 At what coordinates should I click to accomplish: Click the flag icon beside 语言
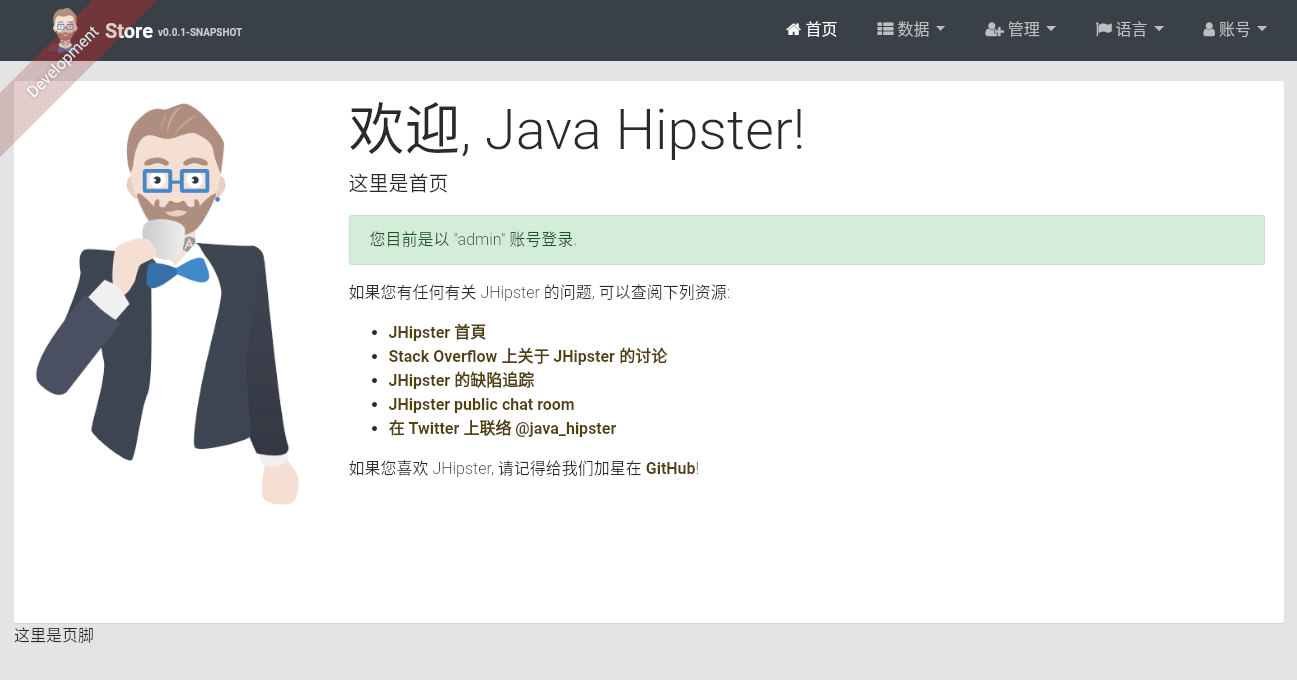pos(1104,30)
